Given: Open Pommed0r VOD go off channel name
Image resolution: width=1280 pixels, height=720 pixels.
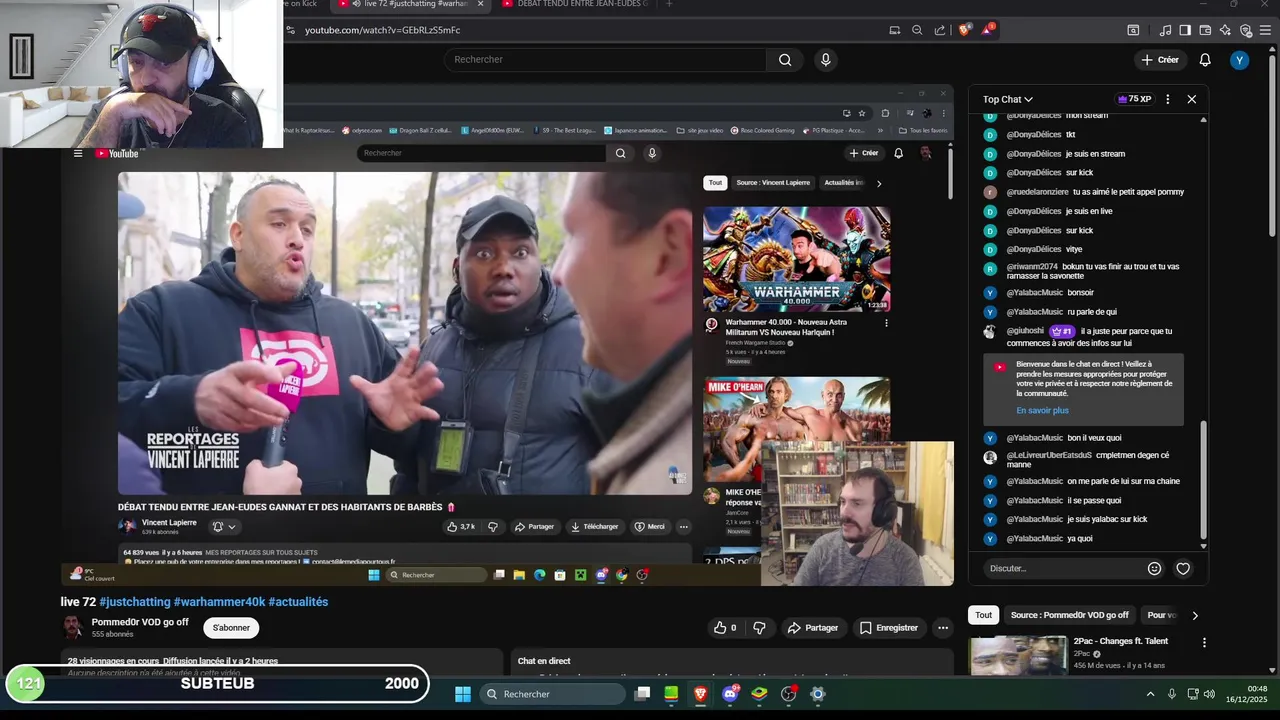Looking at the screenshot, I should click(x=140, y=622).
